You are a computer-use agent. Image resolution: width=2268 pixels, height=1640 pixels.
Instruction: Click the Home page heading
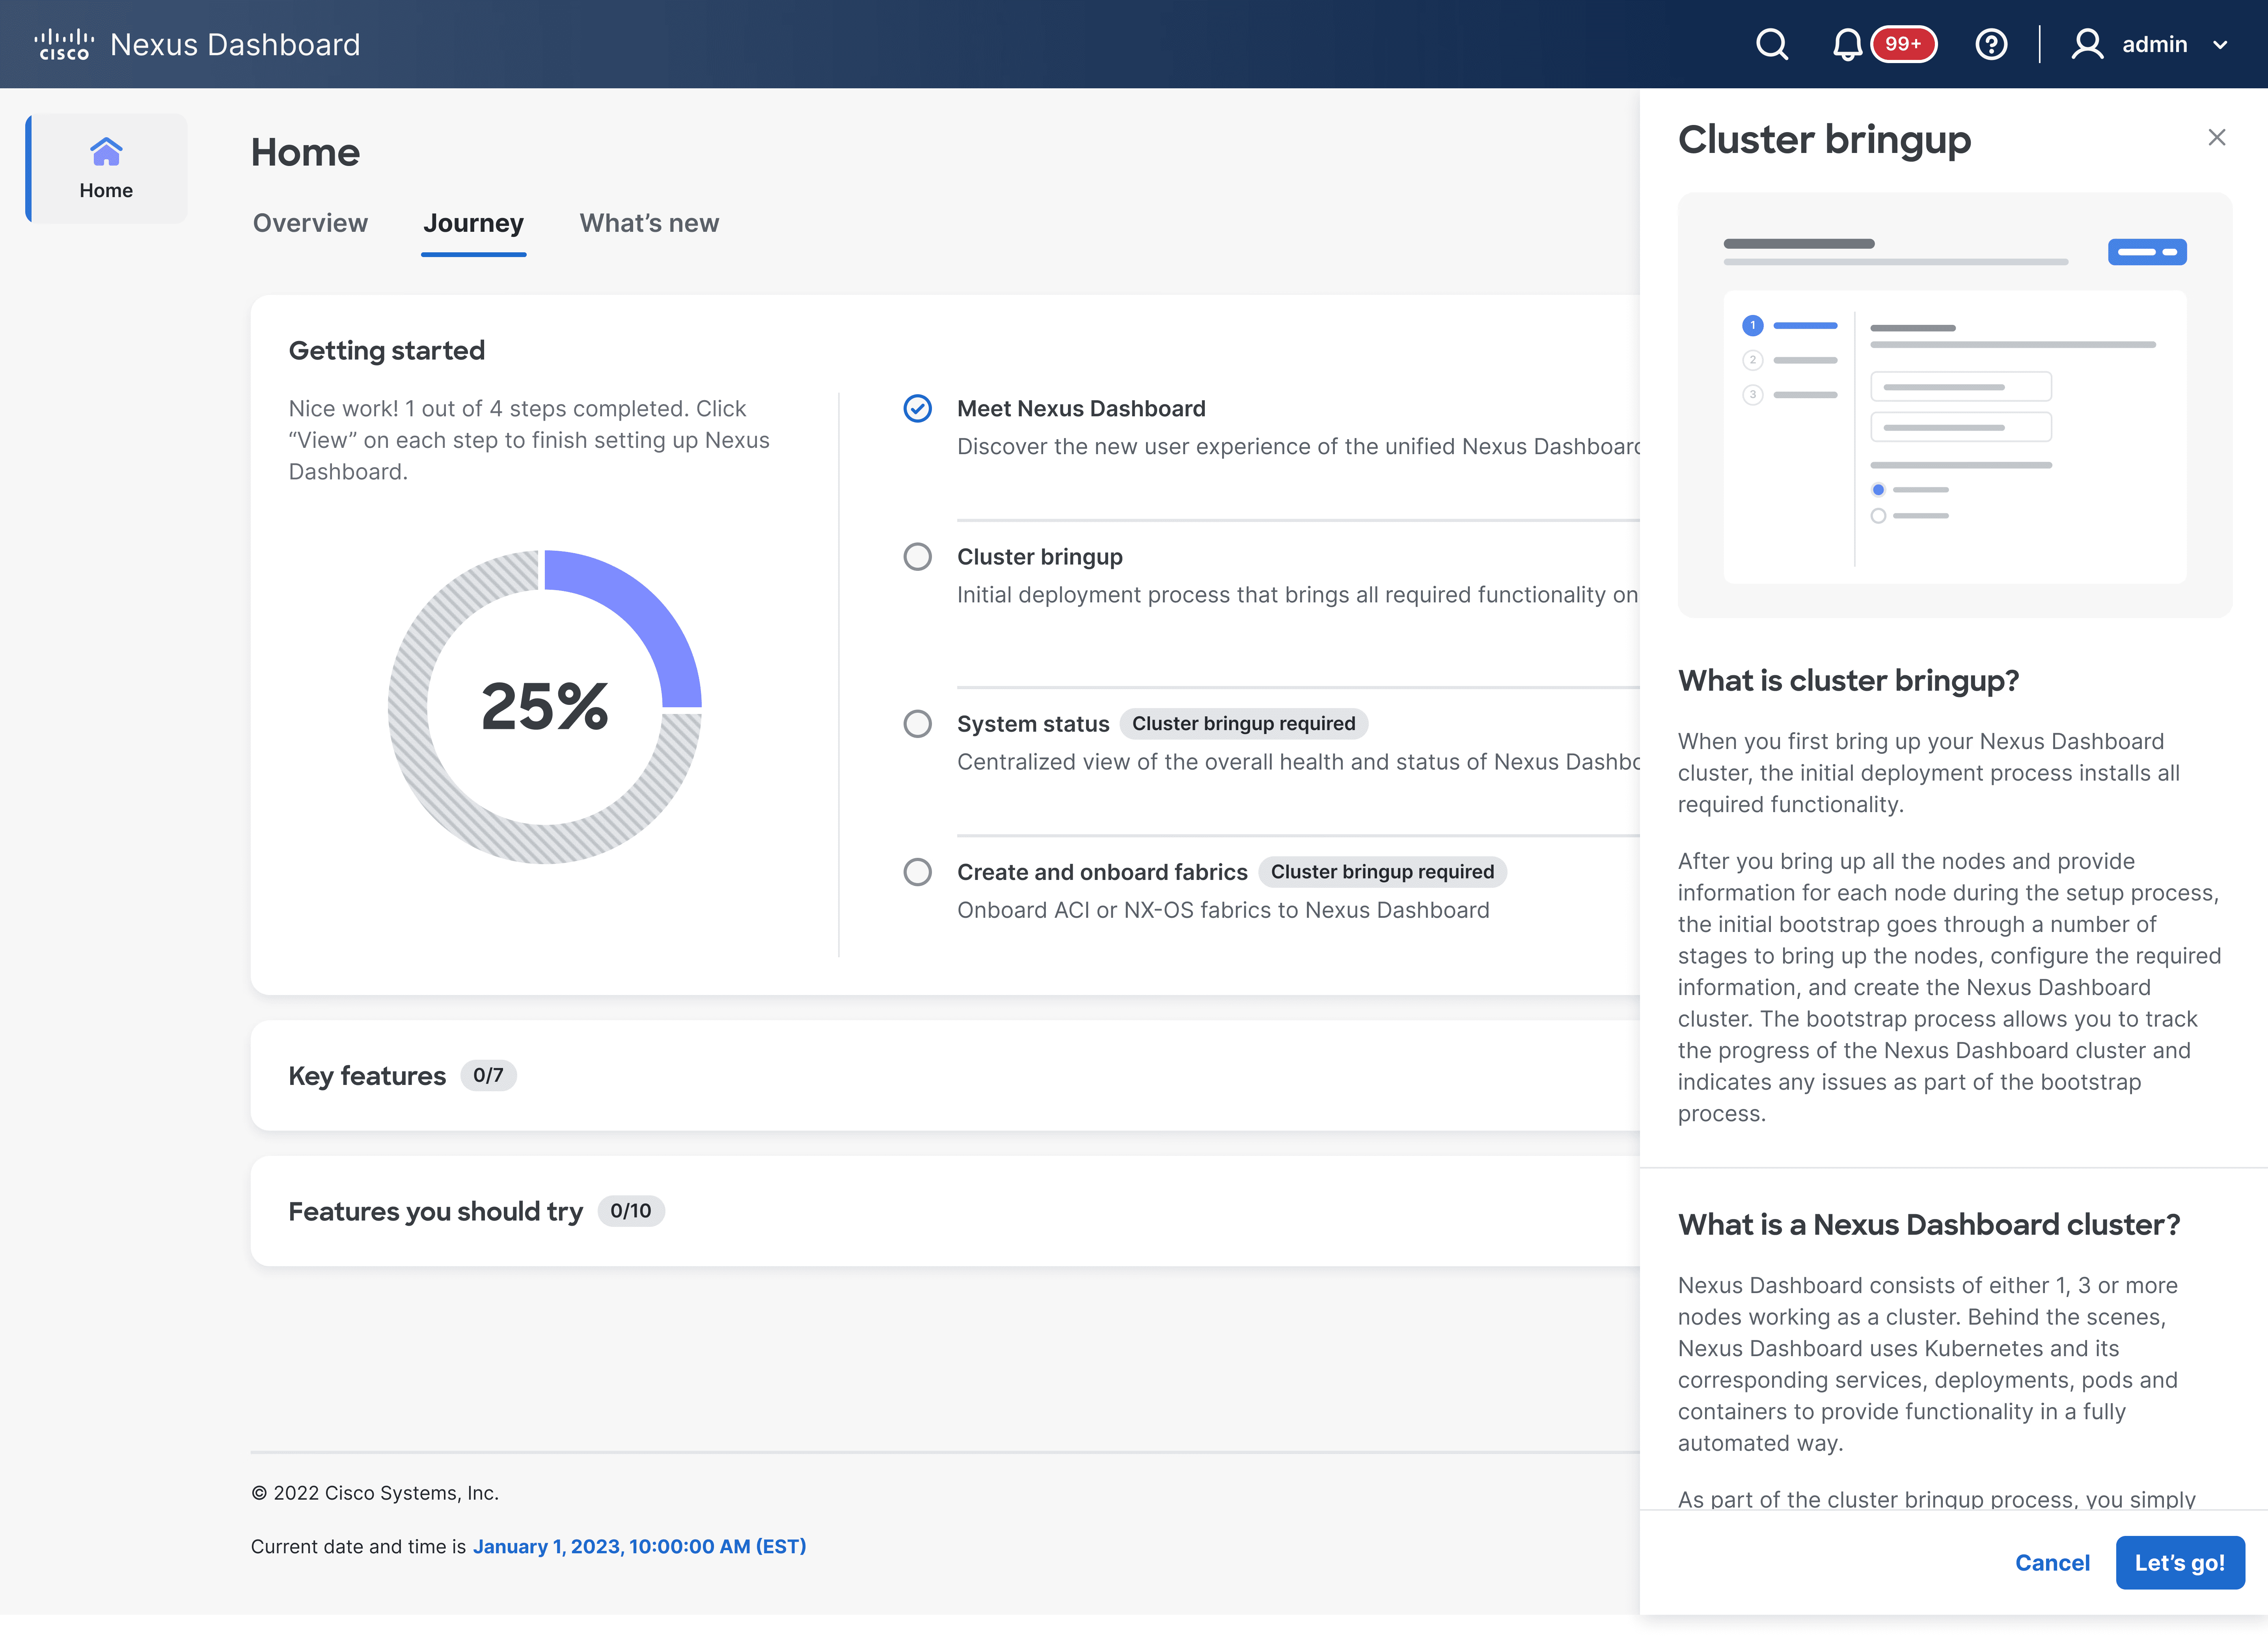click(305, 152)
